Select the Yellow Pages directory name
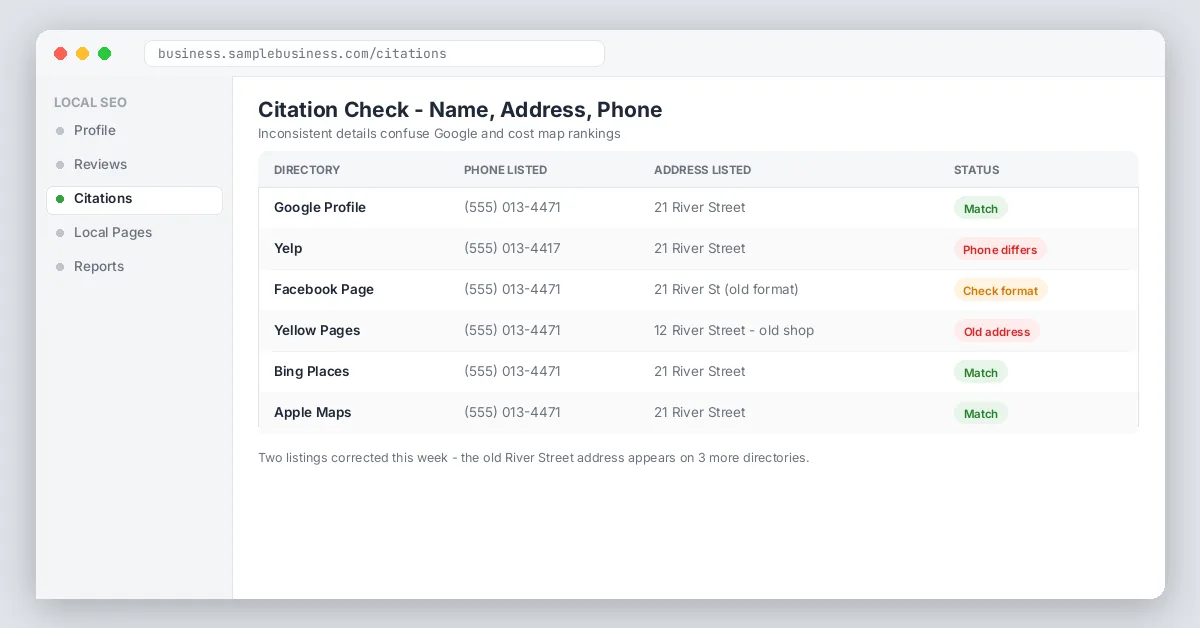 click(x=317, y=331)
